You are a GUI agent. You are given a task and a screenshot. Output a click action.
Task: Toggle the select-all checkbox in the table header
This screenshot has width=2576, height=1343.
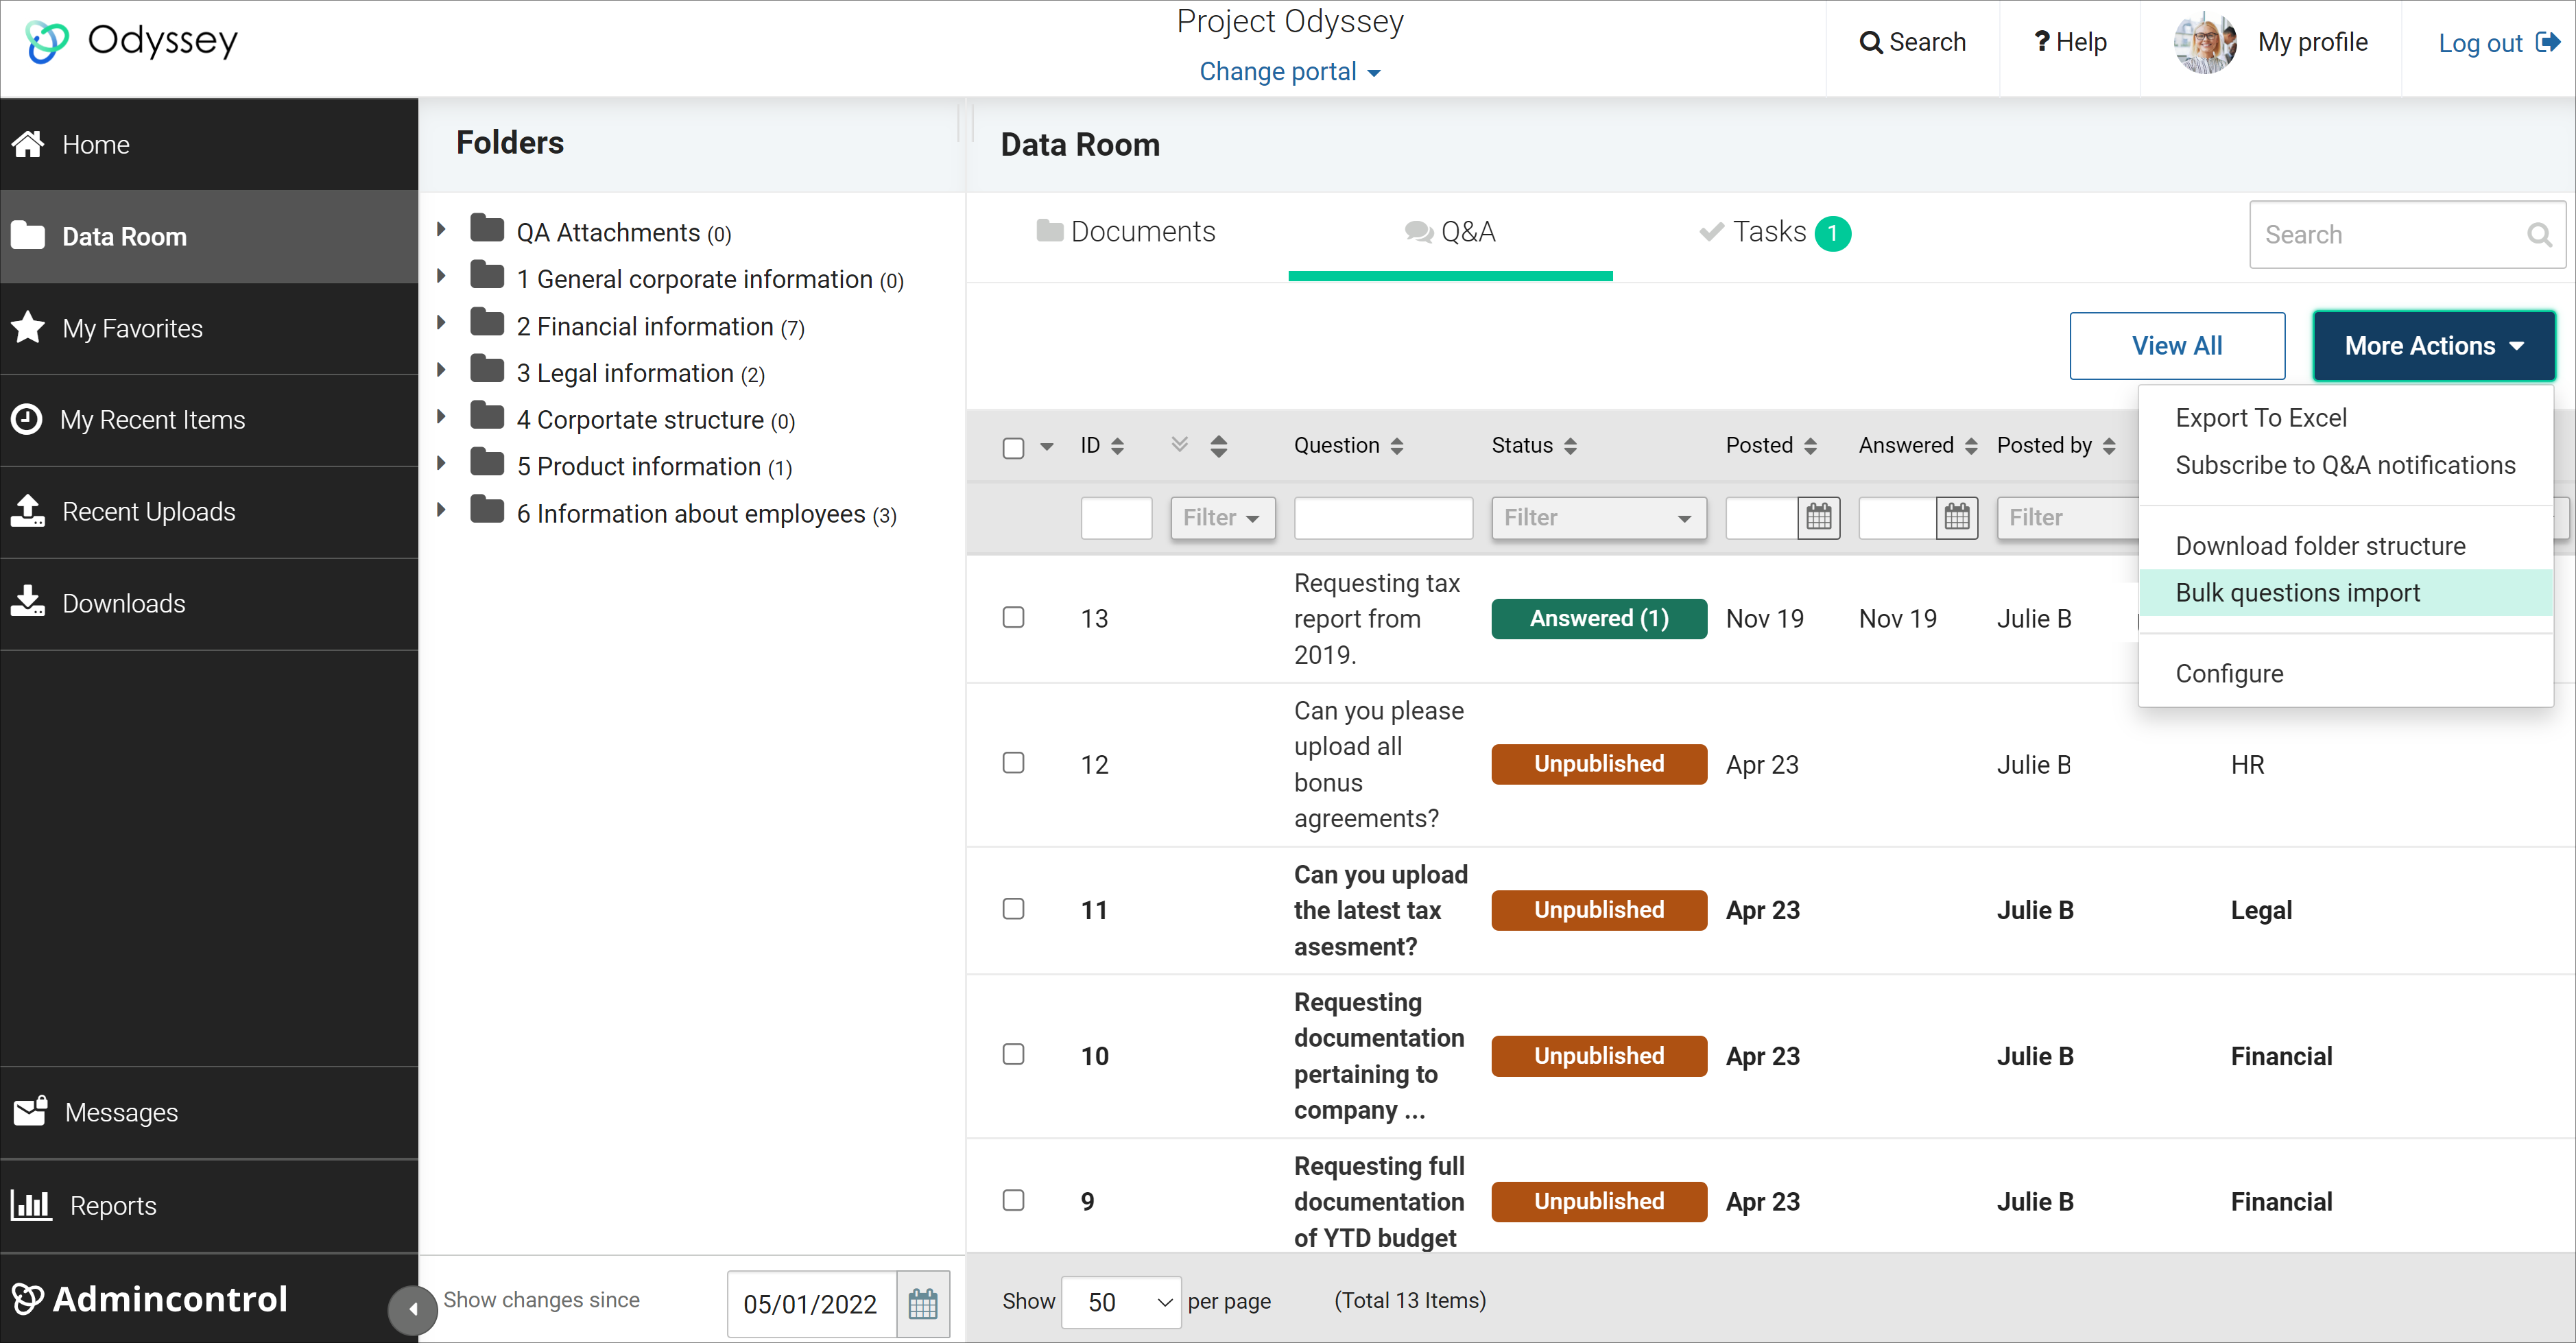click(1013, 447)
